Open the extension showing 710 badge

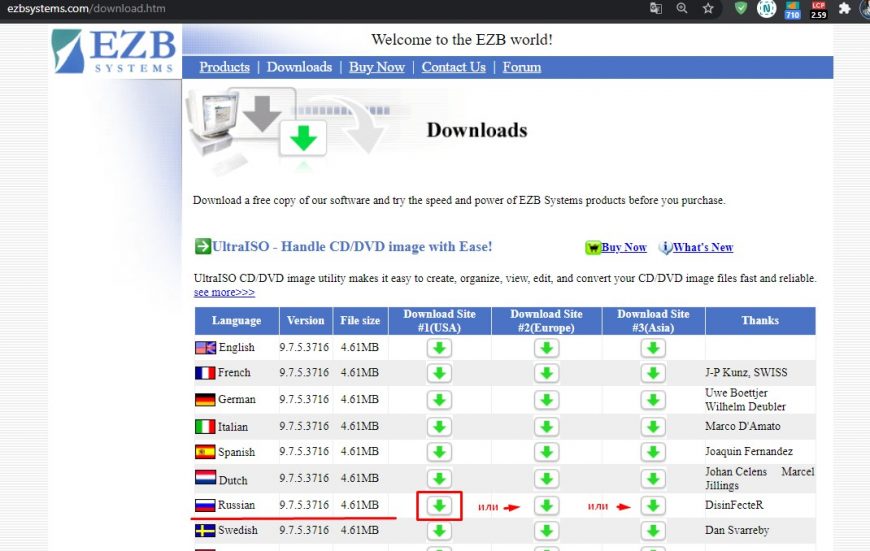(792, 9)
